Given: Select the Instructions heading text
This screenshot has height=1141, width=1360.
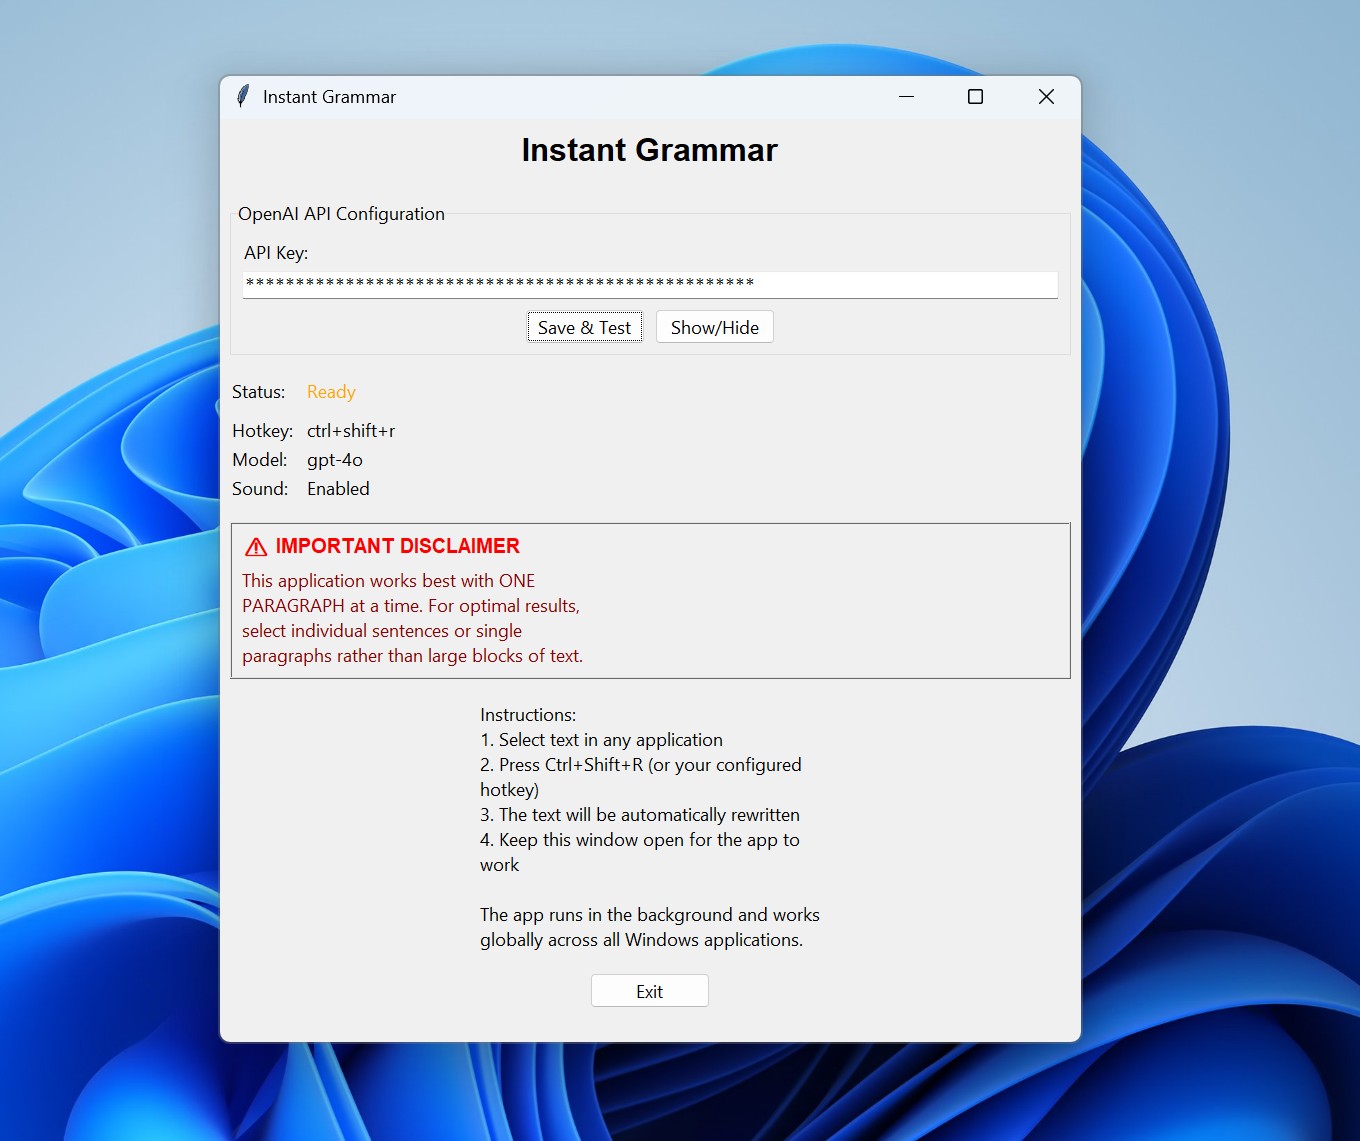Looking at the screenshot, I should (528, 714).
